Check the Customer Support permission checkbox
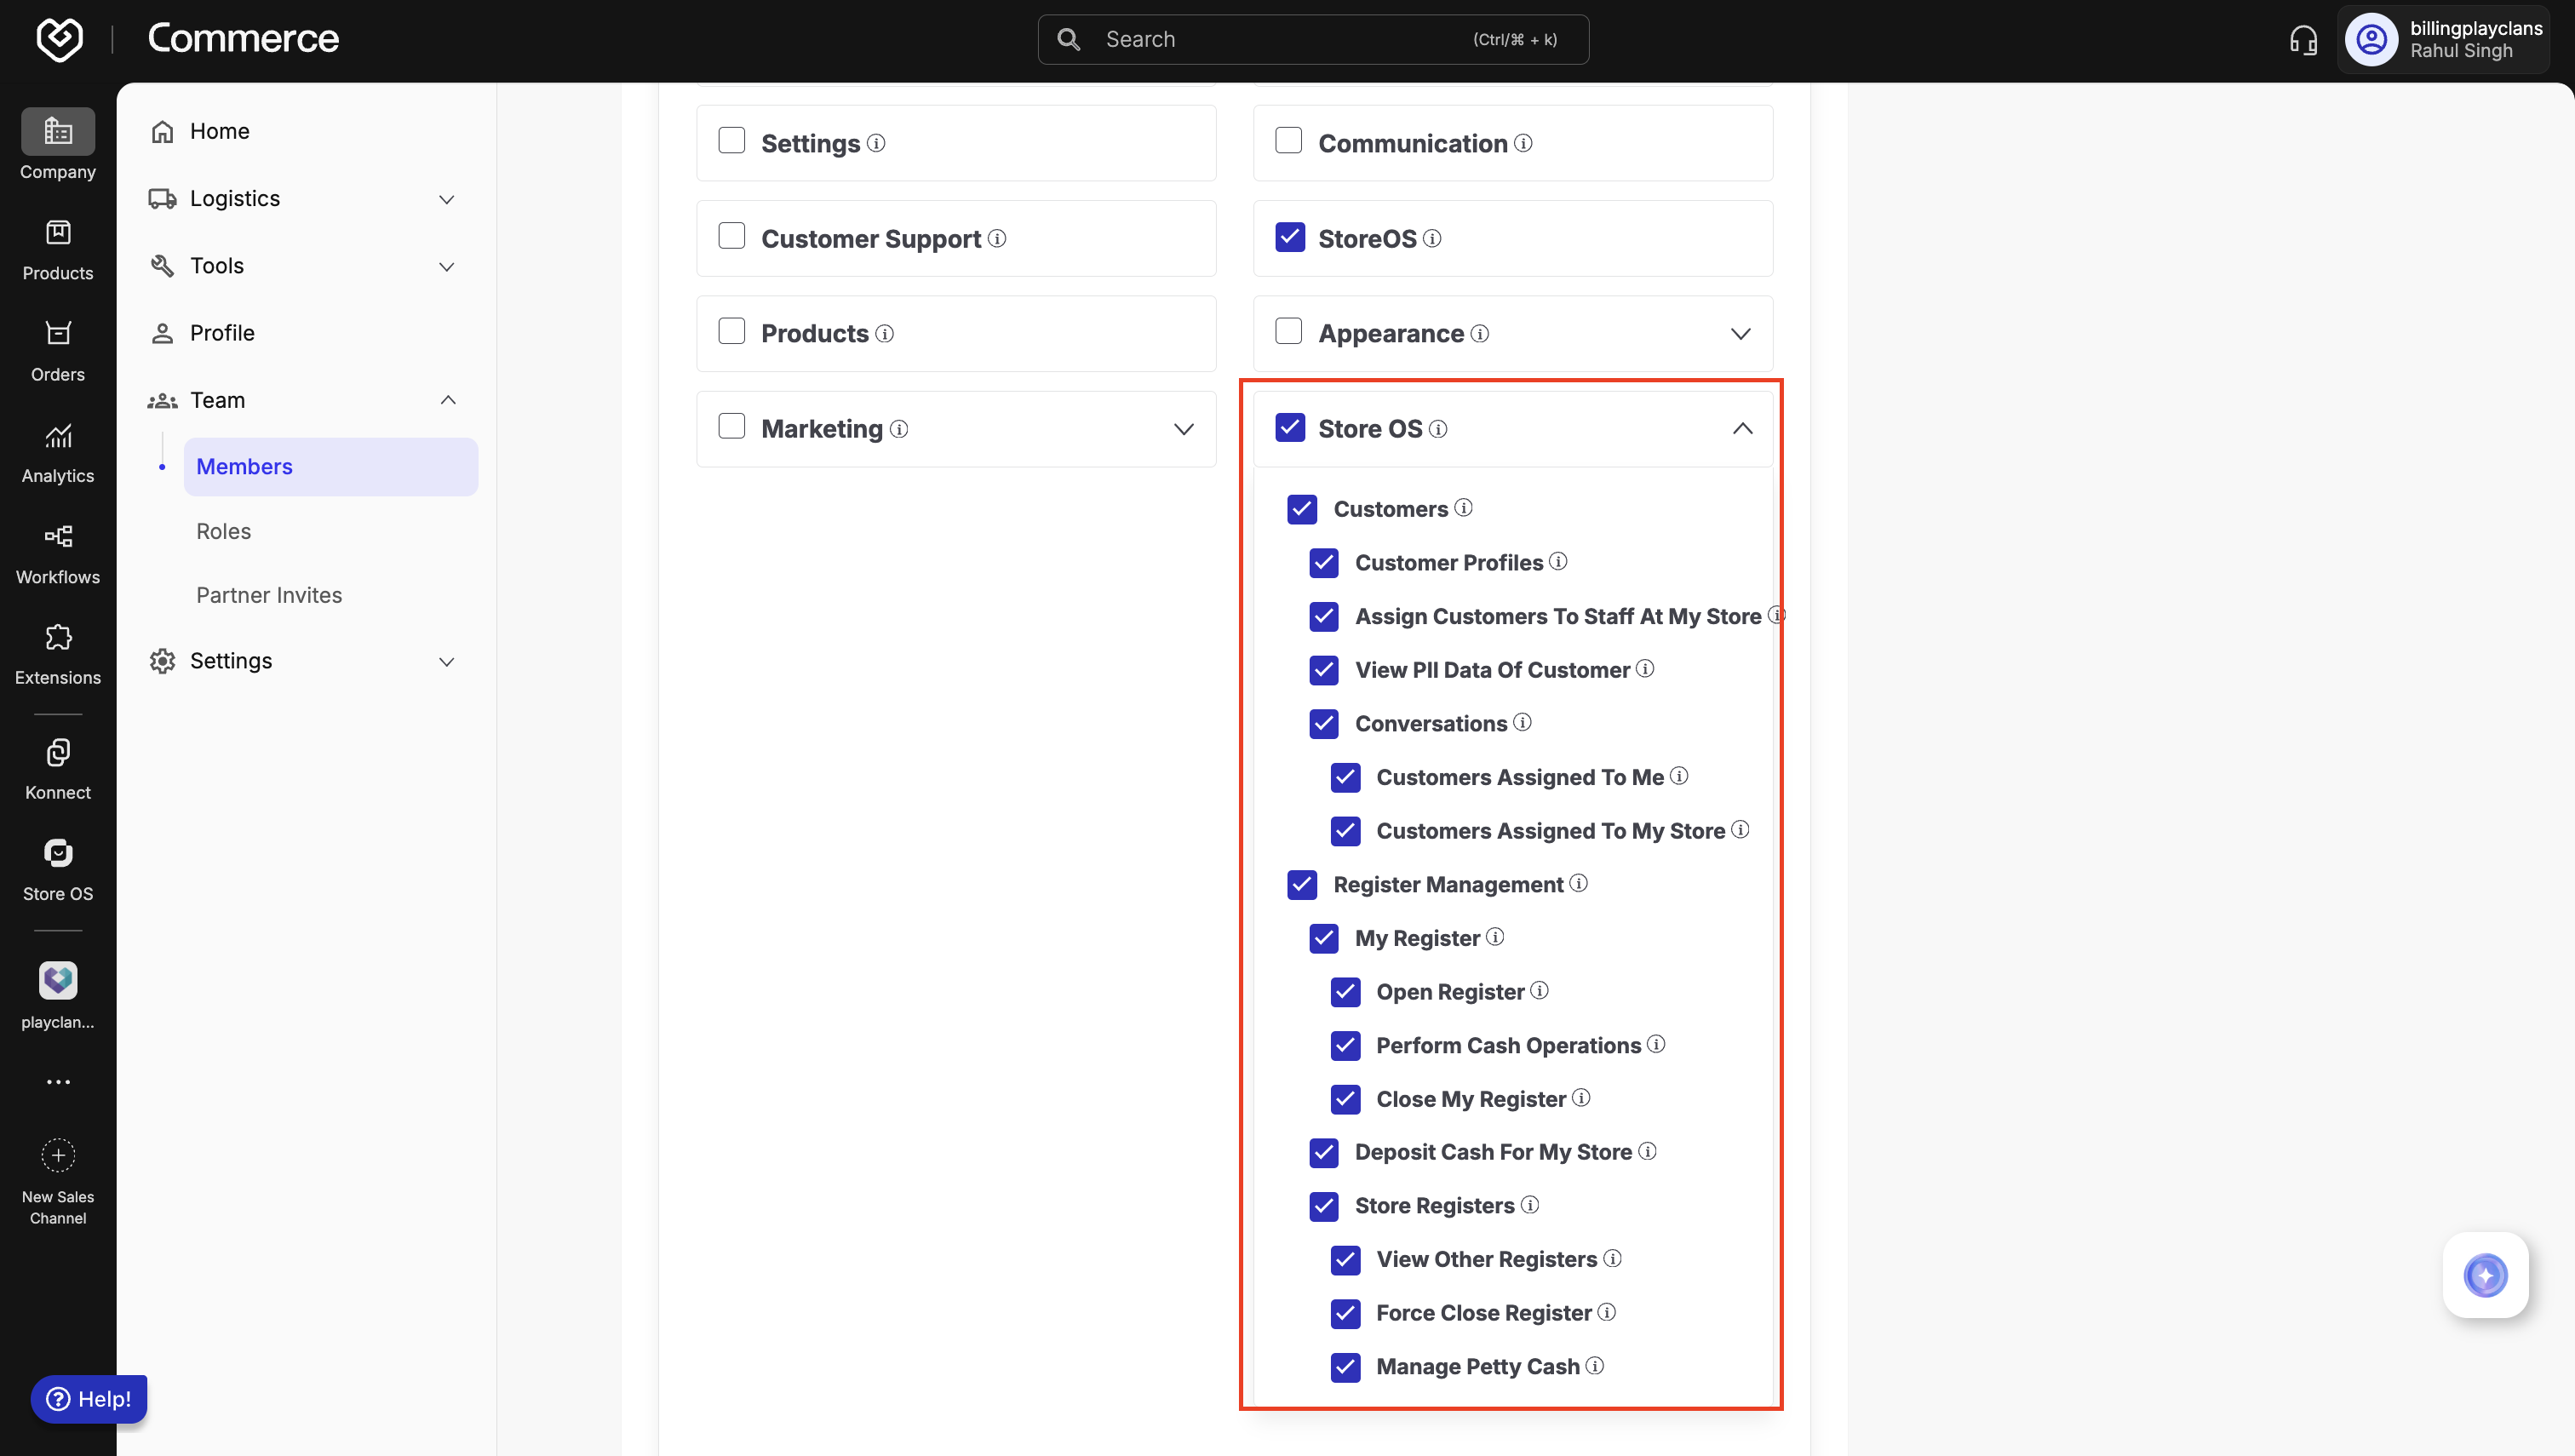Image resolution: width=2575 pixels, height=1456 pixels. pos(732,237)
